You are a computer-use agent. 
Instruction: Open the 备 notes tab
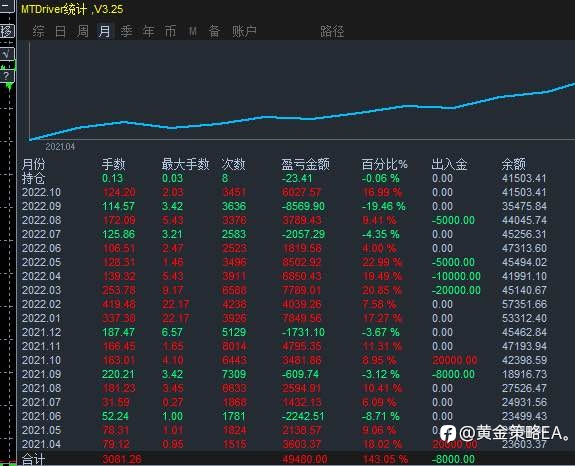tap(214, 31)
